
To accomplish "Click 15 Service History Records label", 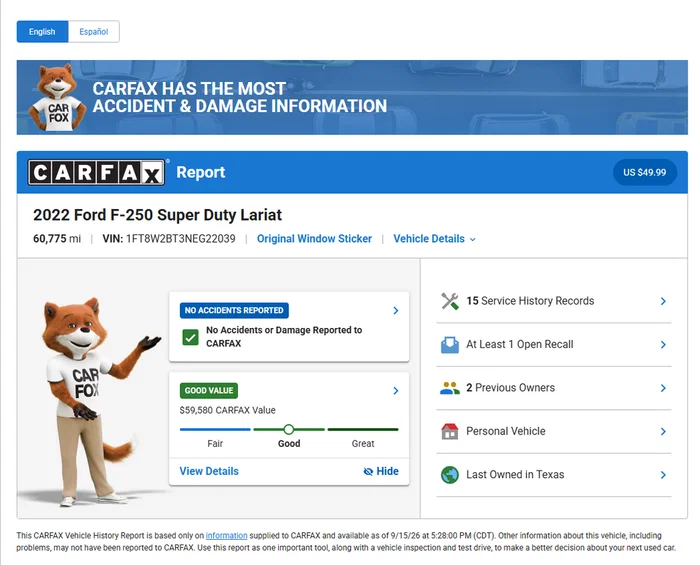I will click(530, 301).
